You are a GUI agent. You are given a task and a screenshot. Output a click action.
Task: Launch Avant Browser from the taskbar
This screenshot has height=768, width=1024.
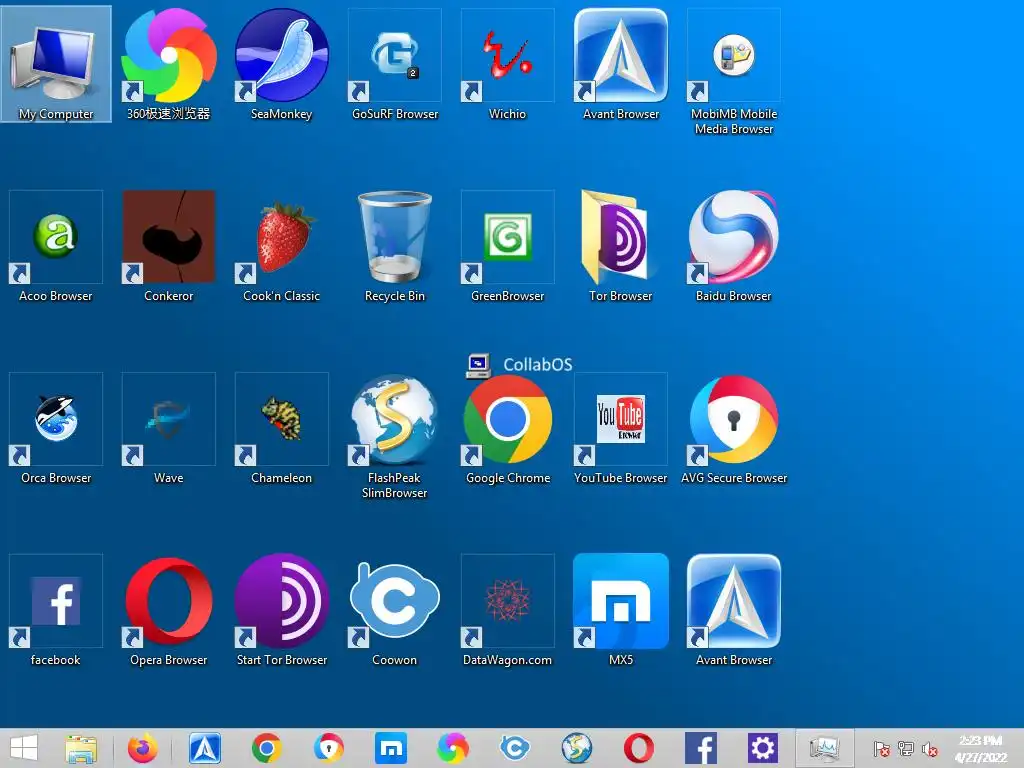pyautogui.click(x=205, y=748)
